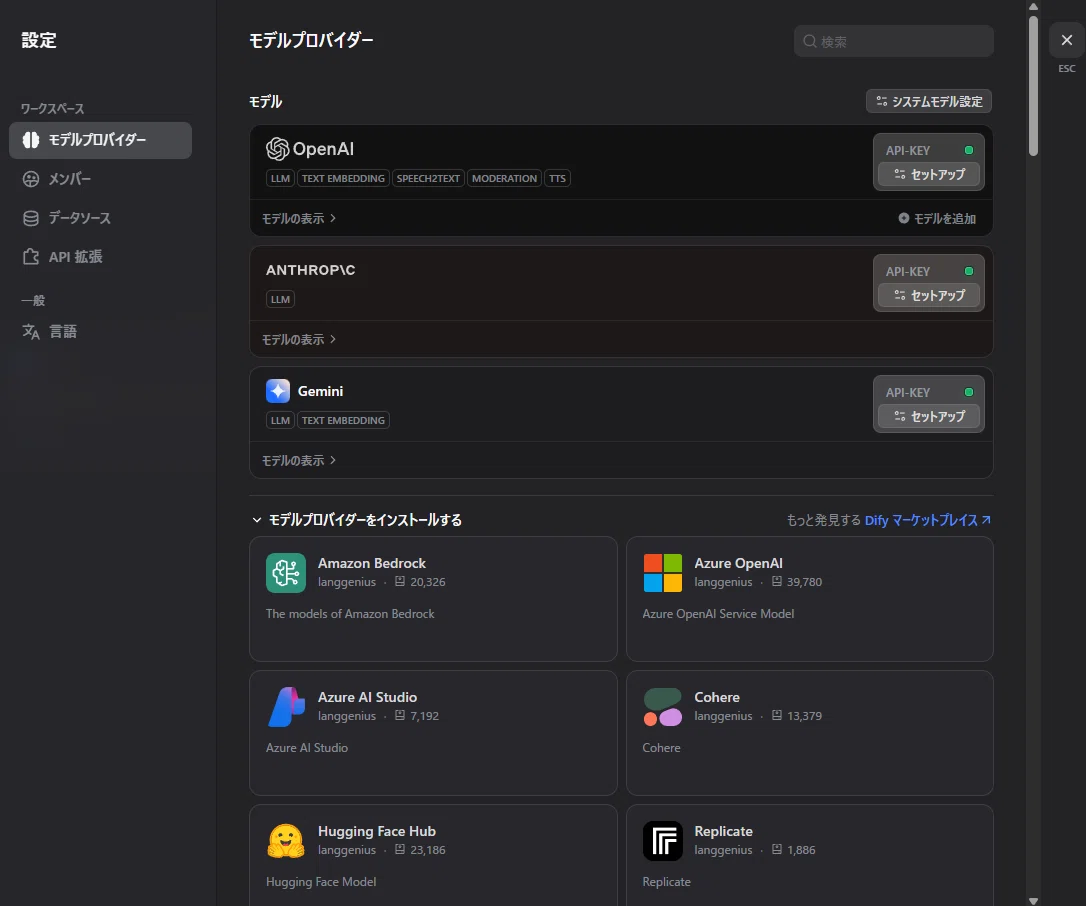This screenshot has width=1086, height=906.
Task: Expand Gemini モデルの表示
Action: (299, 461)
